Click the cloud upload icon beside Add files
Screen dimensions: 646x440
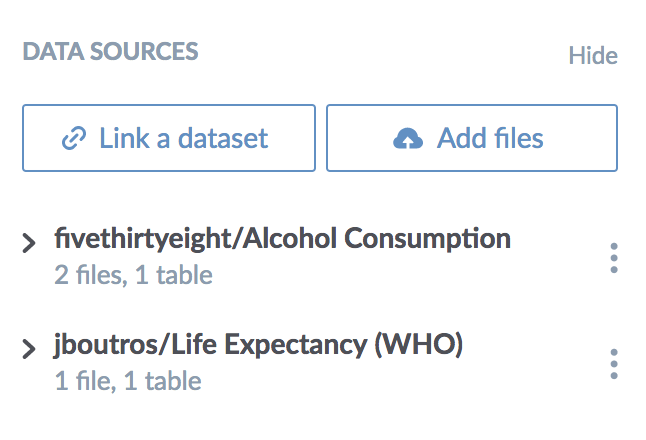(x=409, y=138)
